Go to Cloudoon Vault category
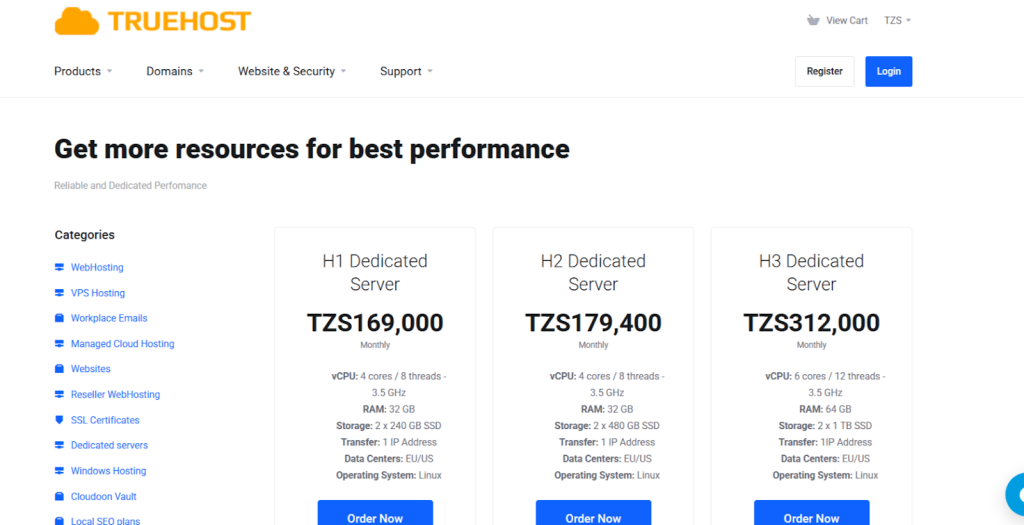 tap(103, 496)
